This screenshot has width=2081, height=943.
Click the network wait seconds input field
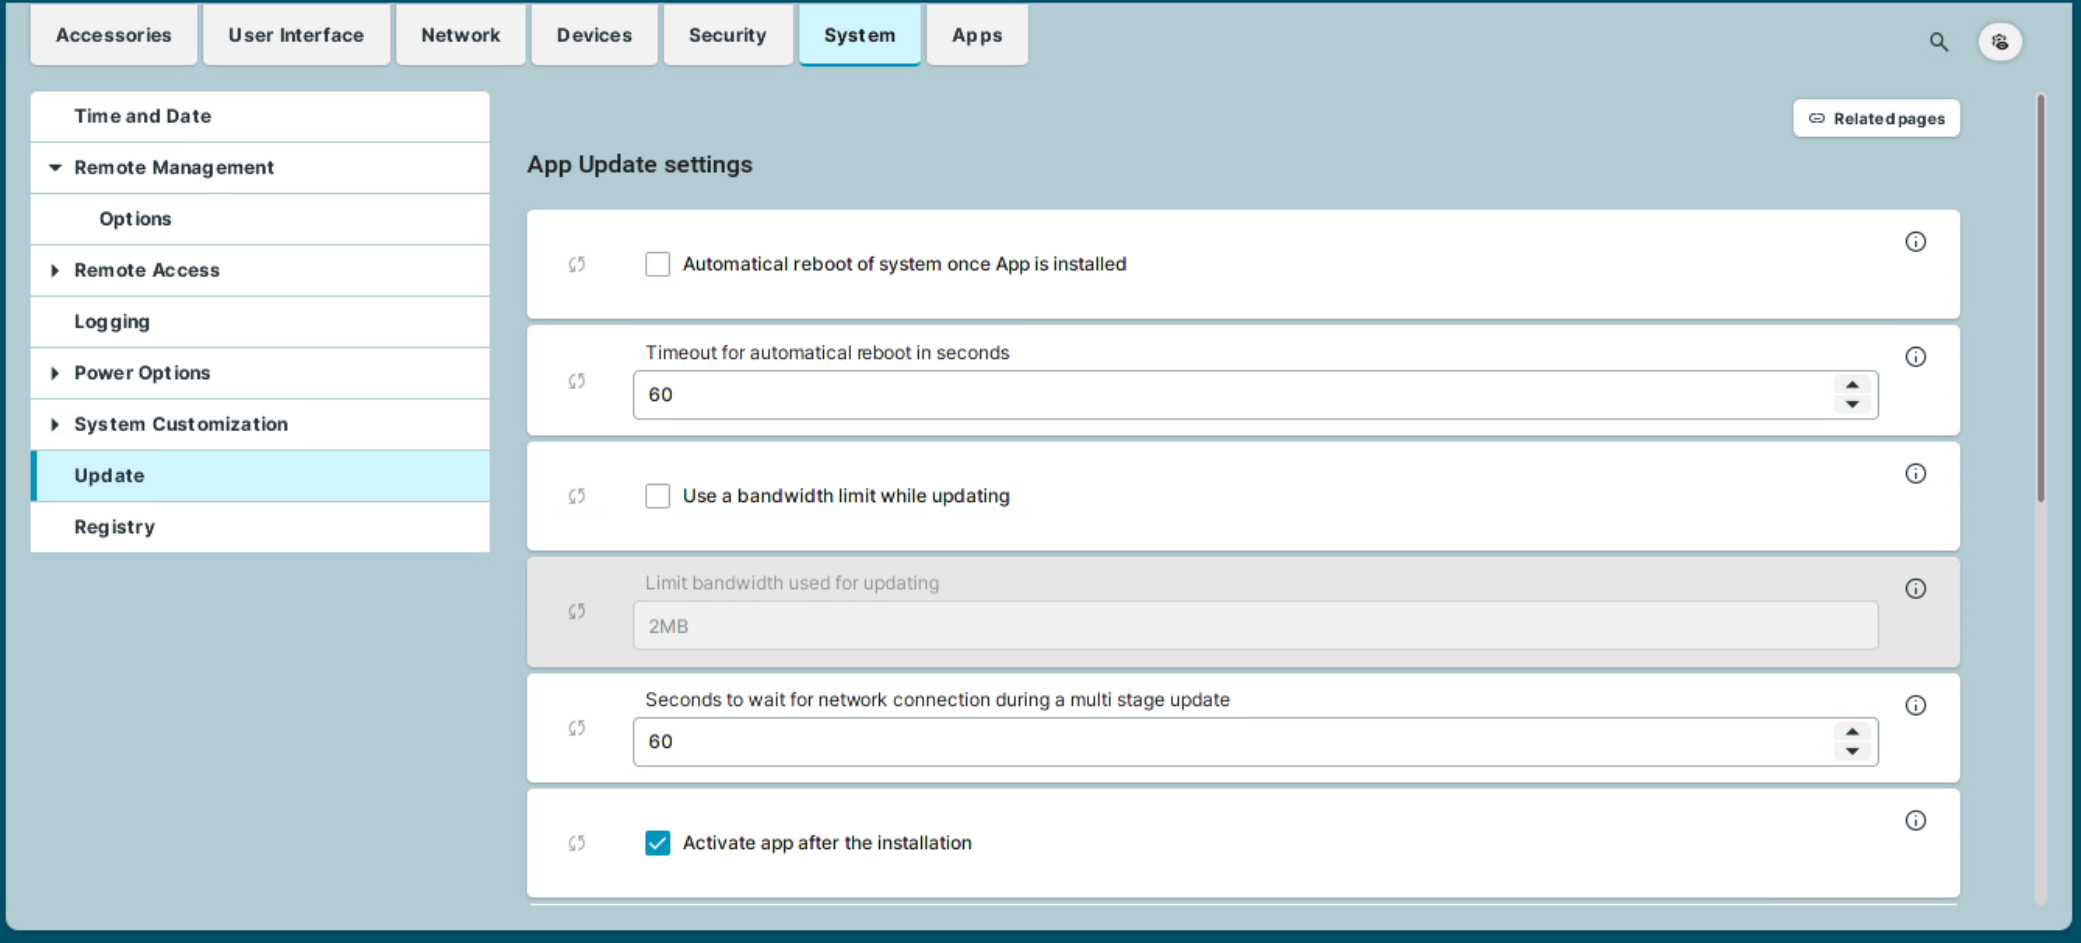pyautogui.click(x=1230, y=742)
